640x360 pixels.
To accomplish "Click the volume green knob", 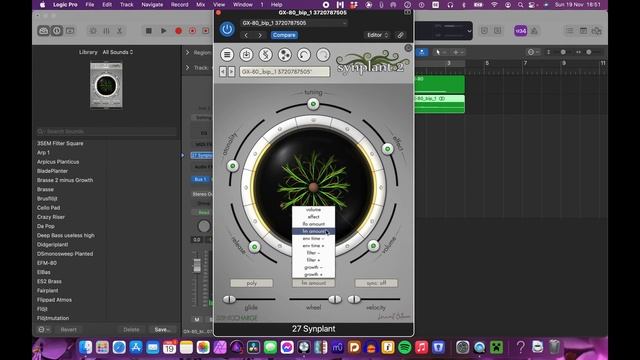I will point(373,246).
